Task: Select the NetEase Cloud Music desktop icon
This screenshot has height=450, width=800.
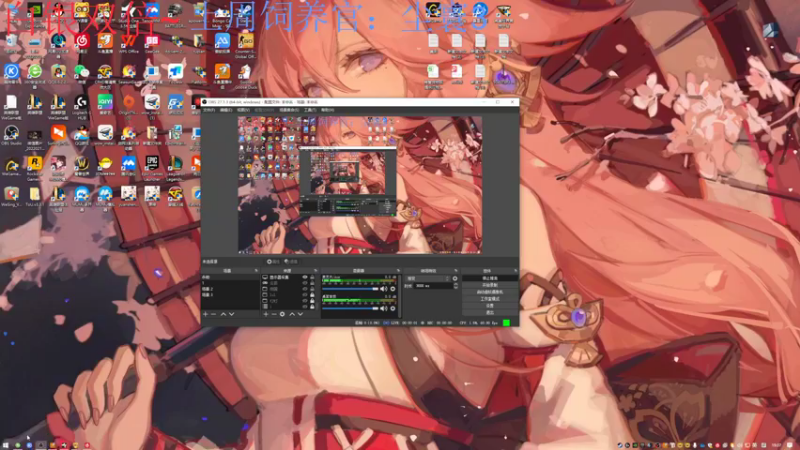Action: 82,43
